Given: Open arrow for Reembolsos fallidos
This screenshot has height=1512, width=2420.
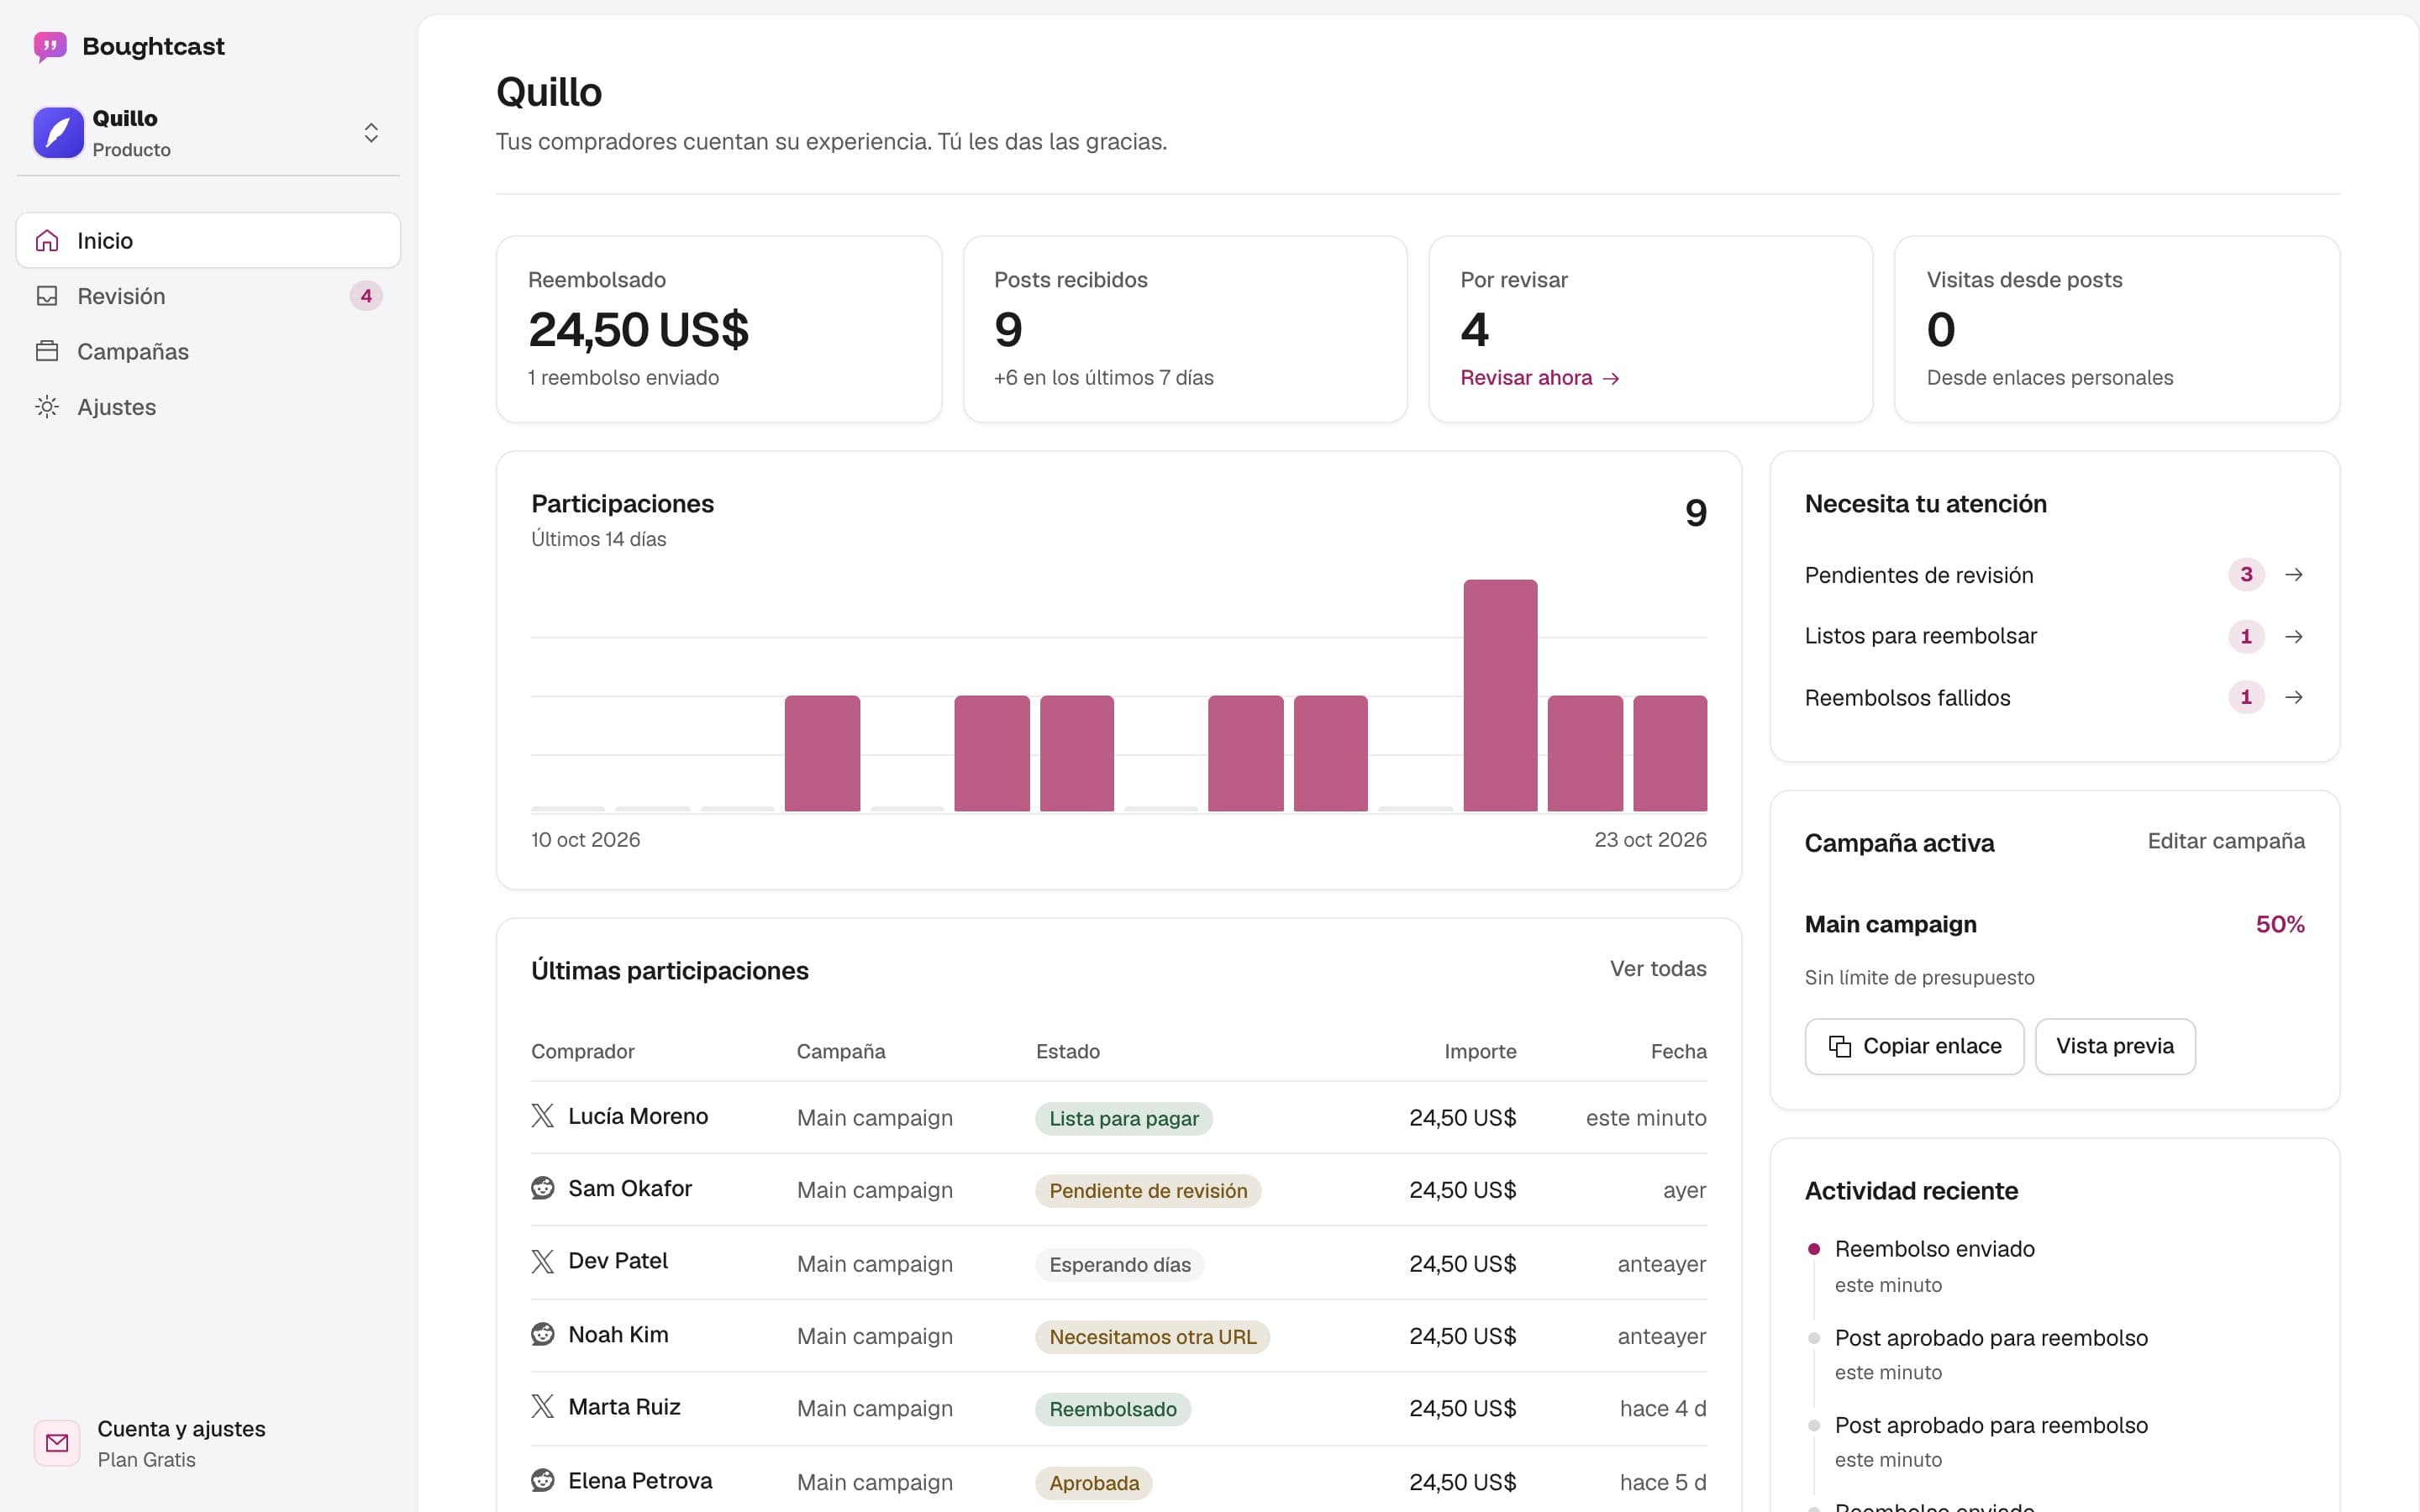Looking at the screenshot, I should click(2294, 697).
